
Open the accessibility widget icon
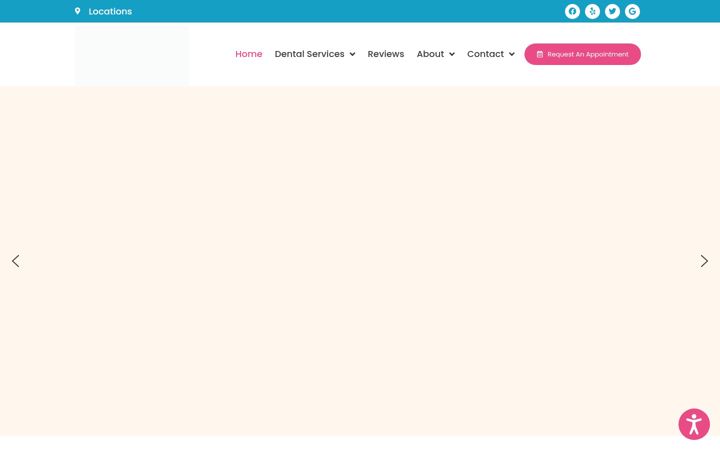[x=694, y=424]
